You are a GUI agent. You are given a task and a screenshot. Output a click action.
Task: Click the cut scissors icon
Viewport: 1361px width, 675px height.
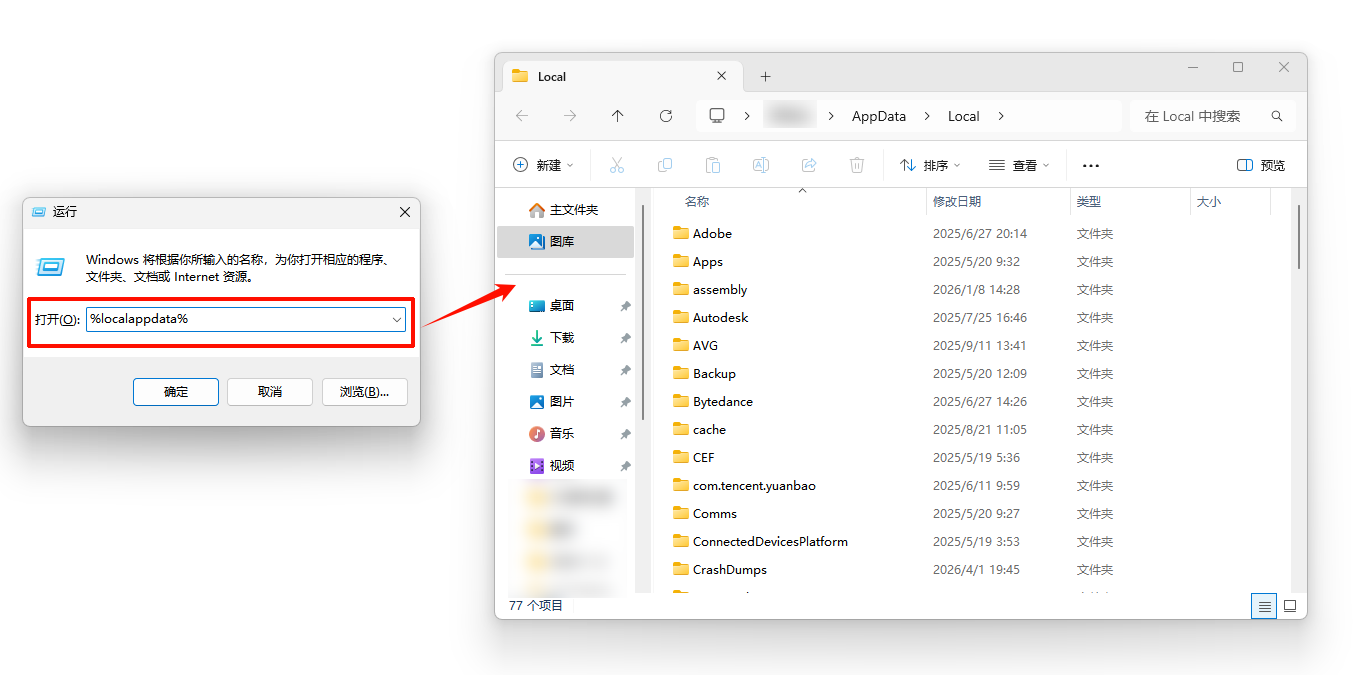tap(617, 165)
